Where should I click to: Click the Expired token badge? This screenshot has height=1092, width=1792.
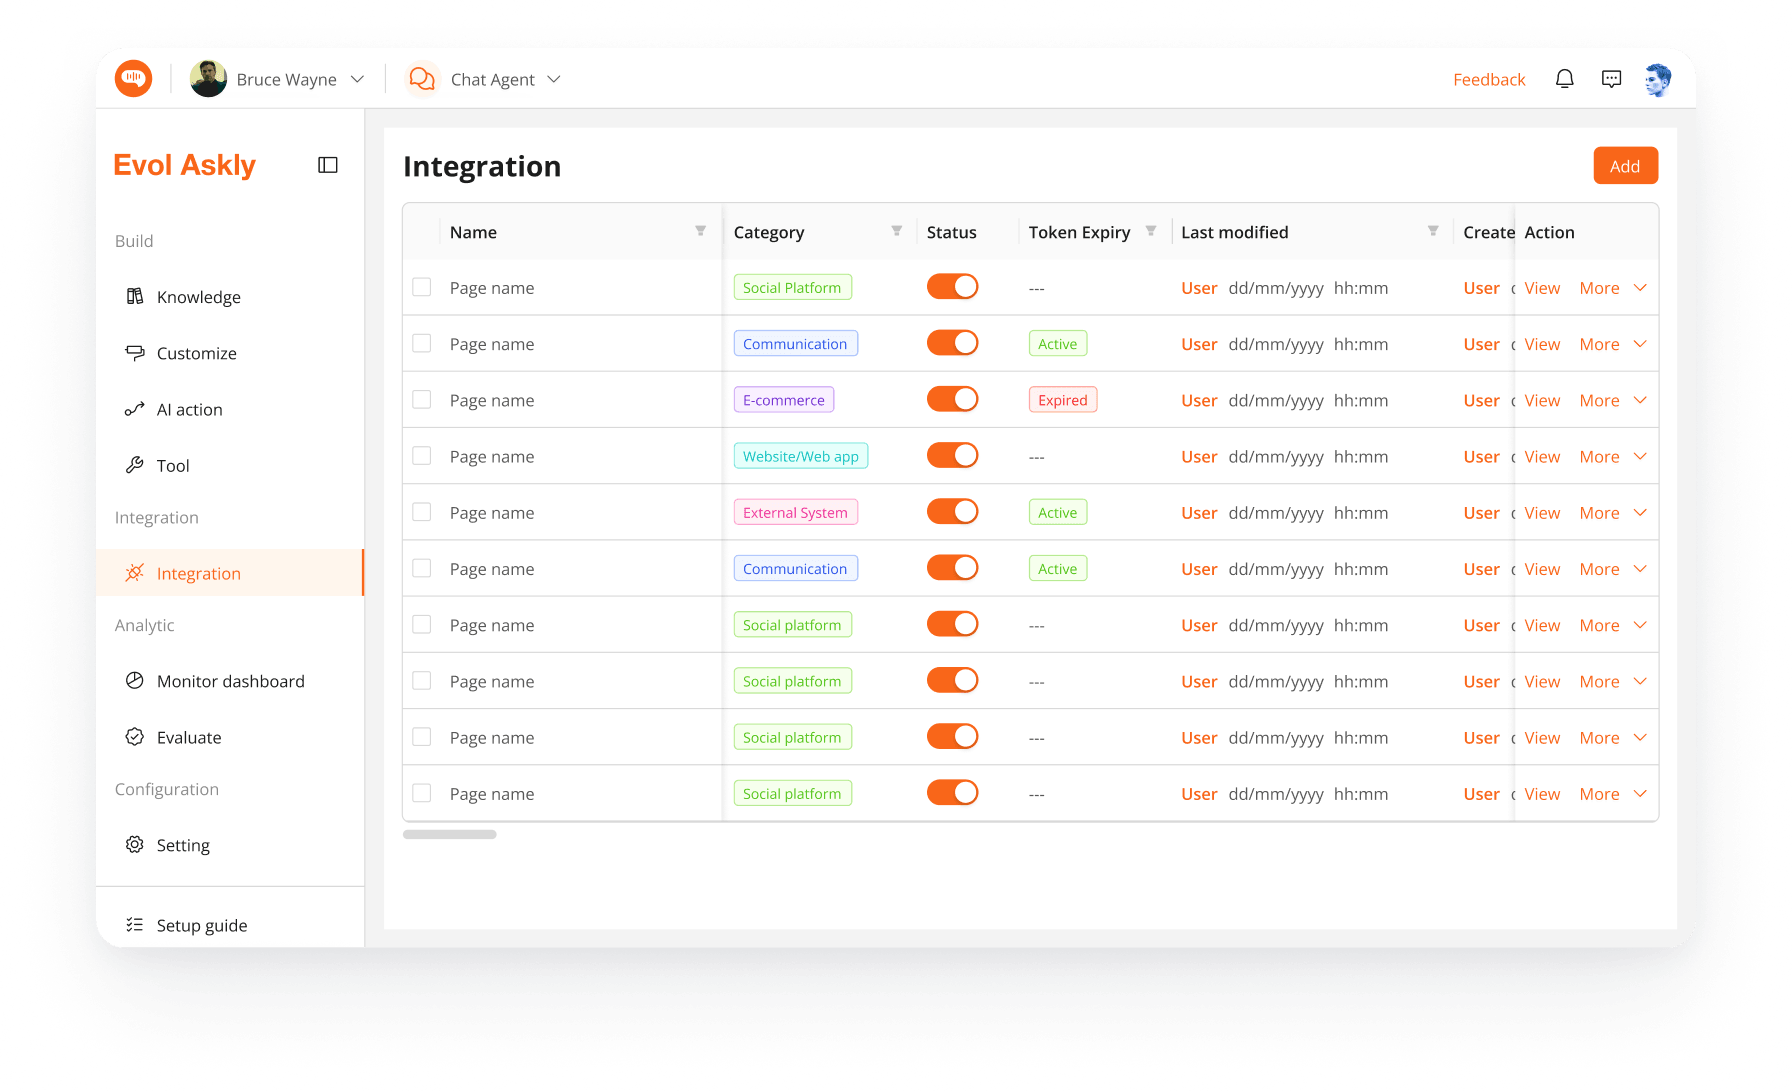tap(1062, 400)
